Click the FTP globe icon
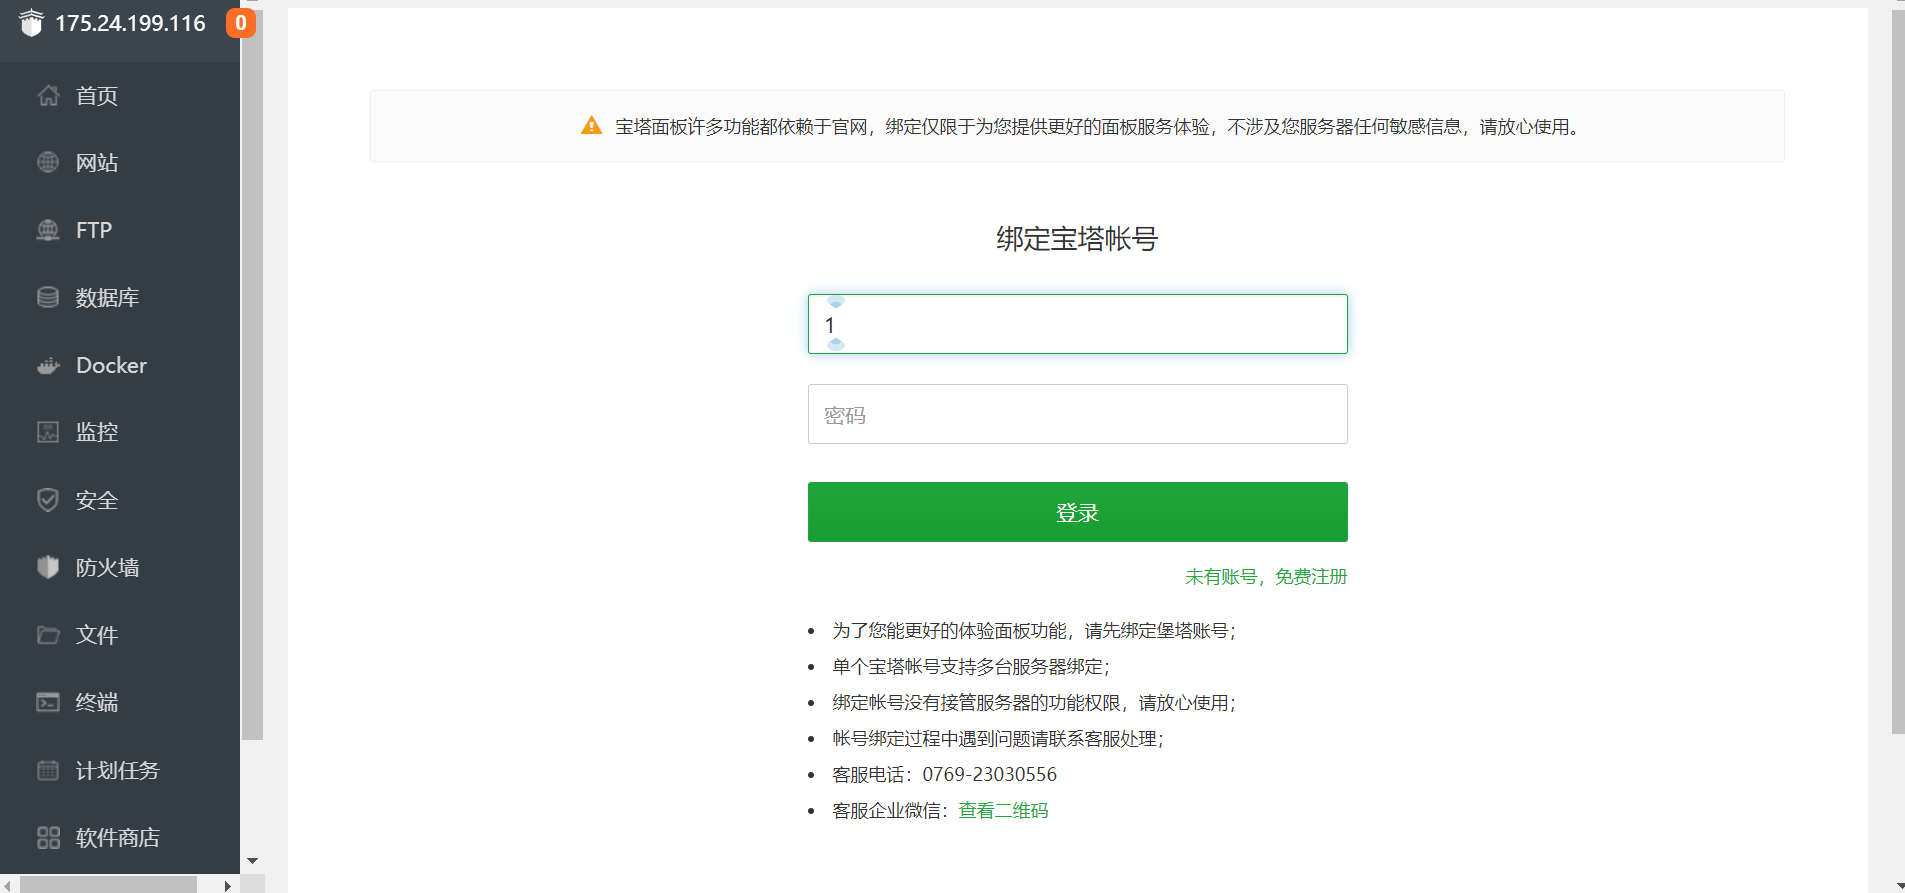The image size is (1905, 893). tap(48, 230)
